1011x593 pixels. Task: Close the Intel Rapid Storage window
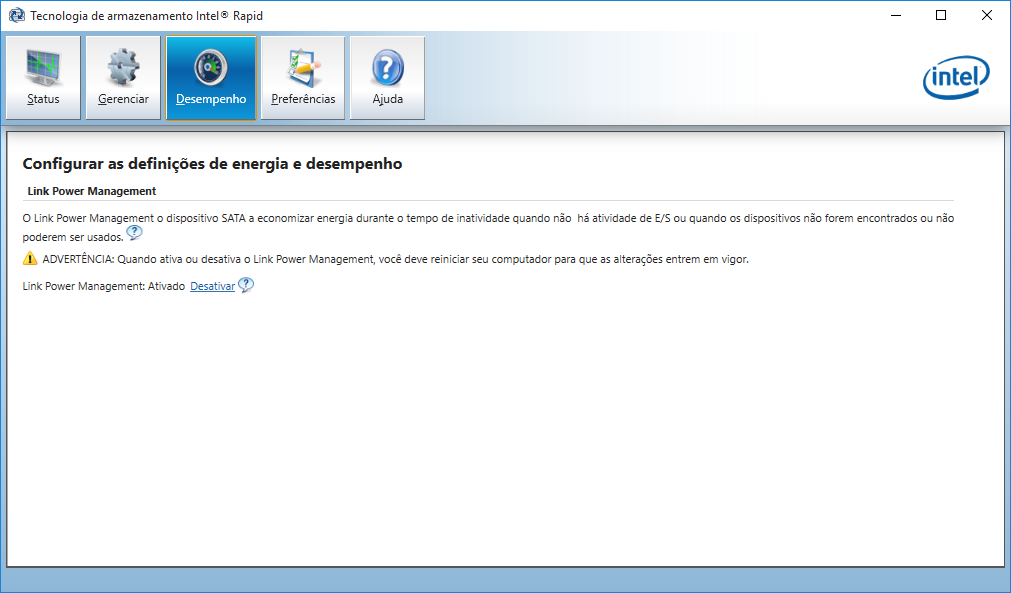point(986,15)
